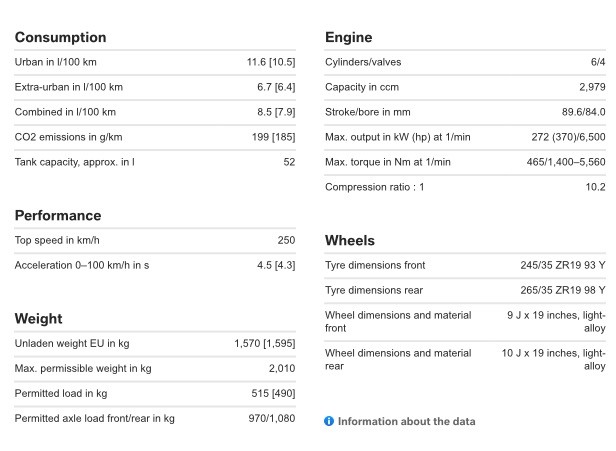Click the Weight section heading

point(38,318)
